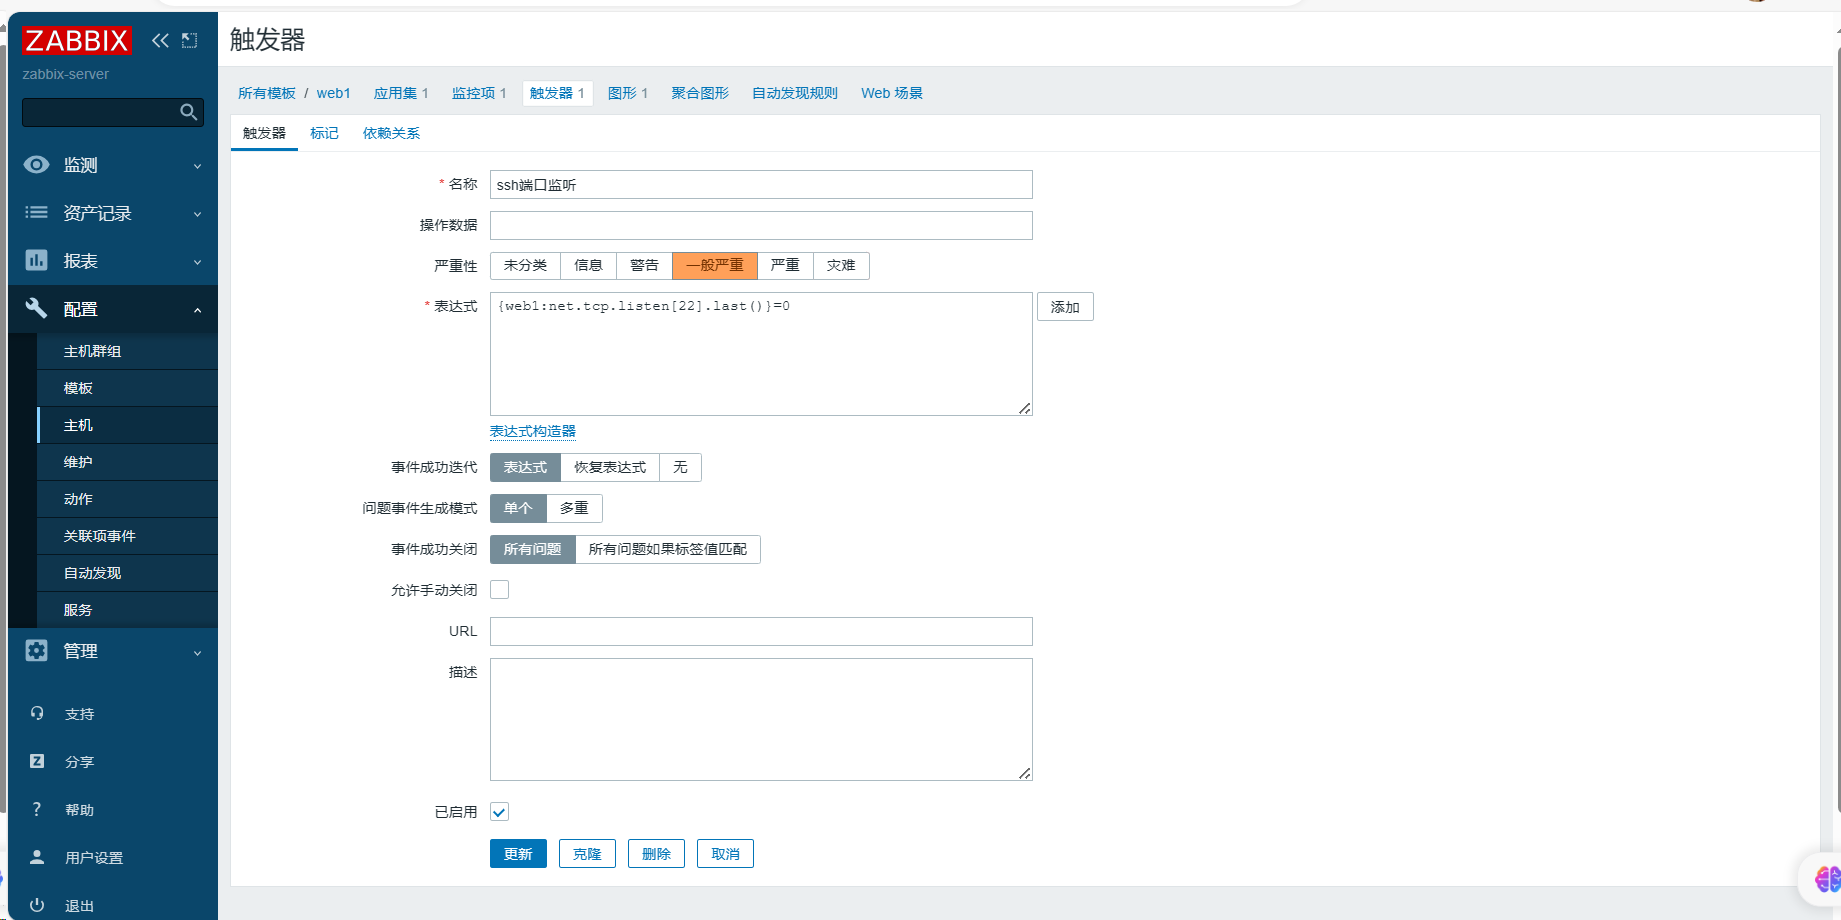1841x920 pixels.
Task: Click the chart icon for 报表
Action: 36,260
